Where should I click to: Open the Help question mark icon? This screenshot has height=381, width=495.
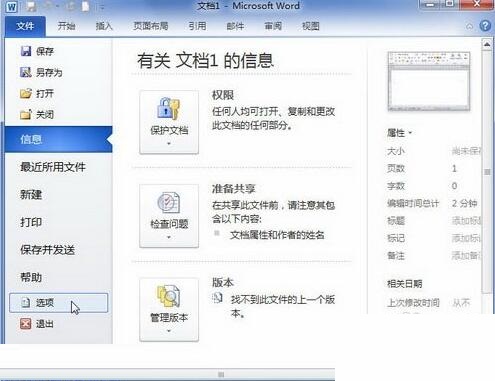485,26
